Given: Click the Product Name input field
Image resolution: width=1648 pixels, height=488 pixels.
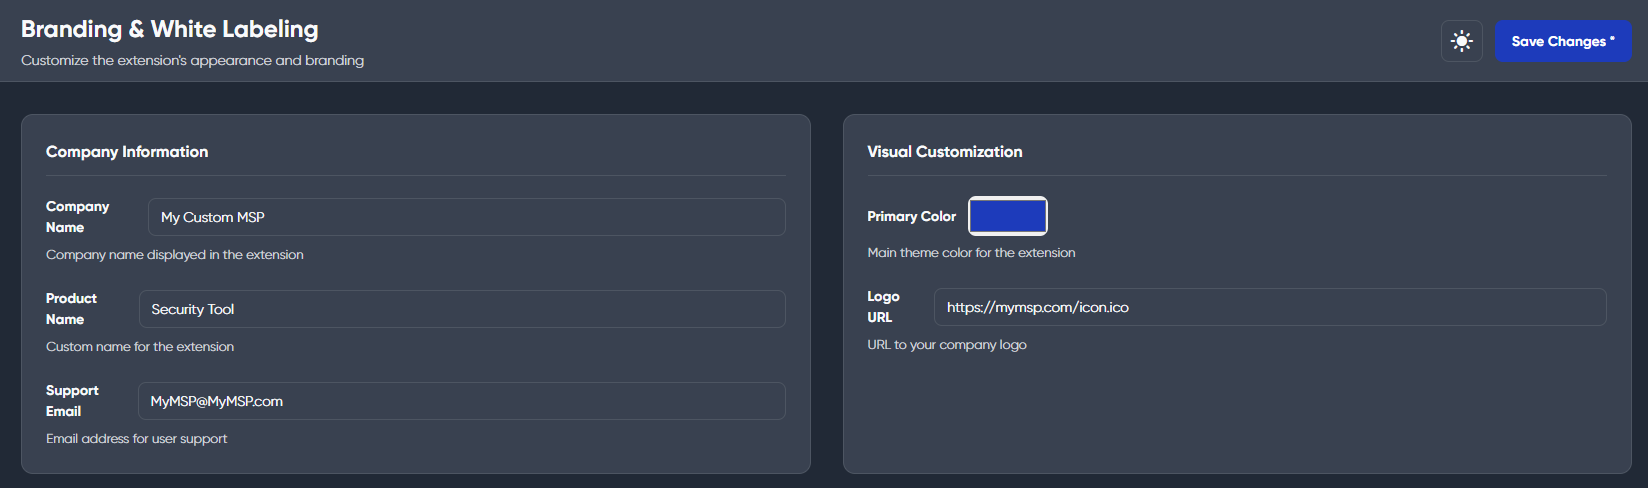Looking at the screenshot, I should 462,309.
